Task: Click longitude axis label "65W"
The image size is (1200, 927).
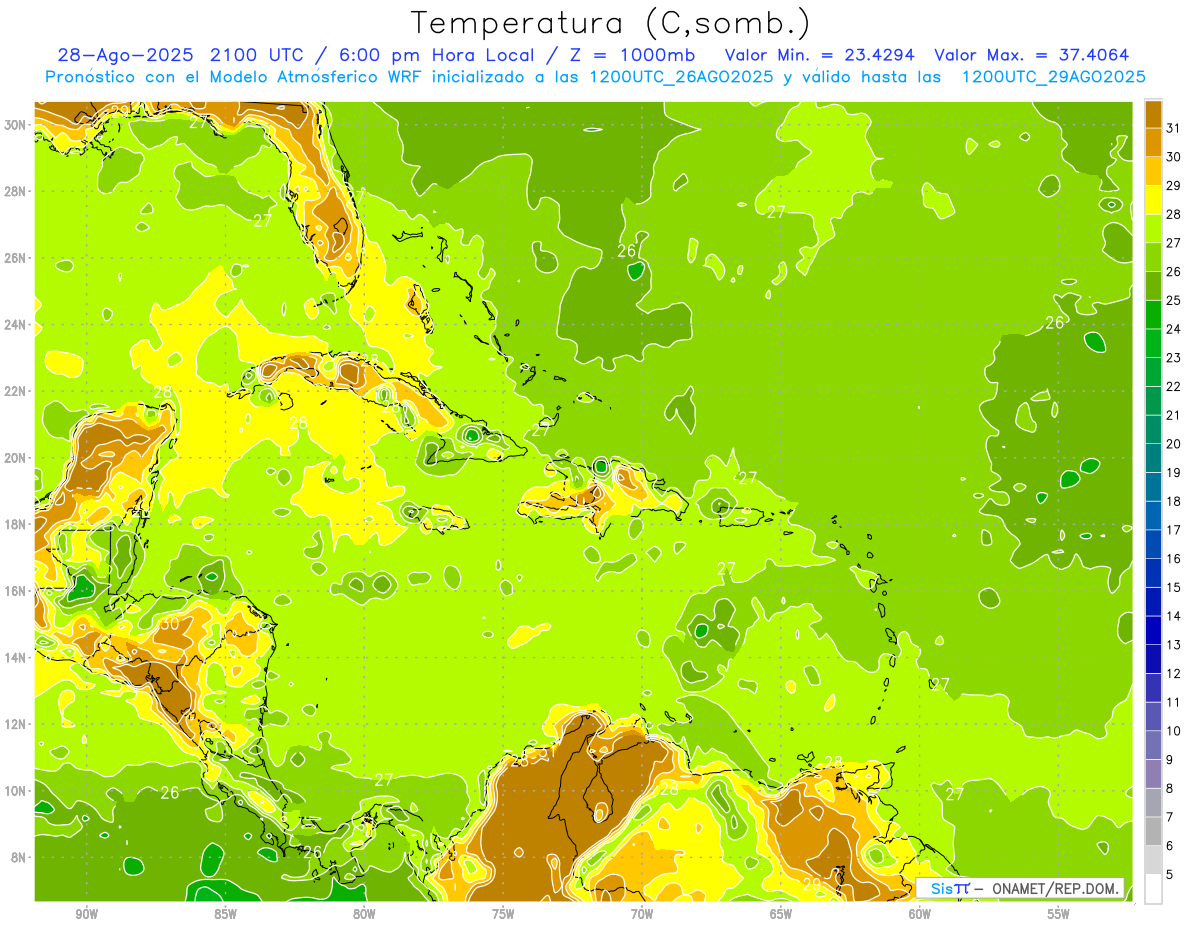Action: 781,914
